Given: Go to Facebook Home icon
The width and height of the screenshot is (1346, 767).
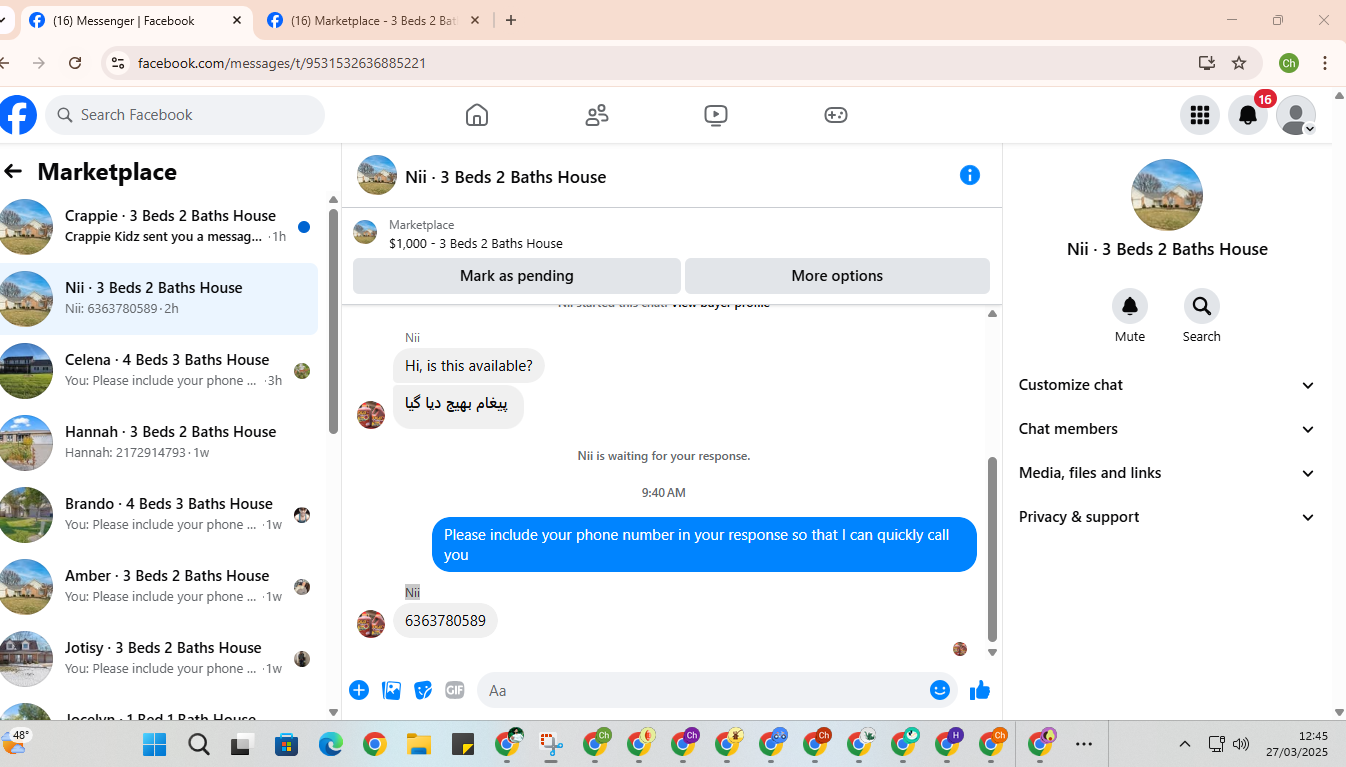Looking at the screenshot, I should pos(477,115).
